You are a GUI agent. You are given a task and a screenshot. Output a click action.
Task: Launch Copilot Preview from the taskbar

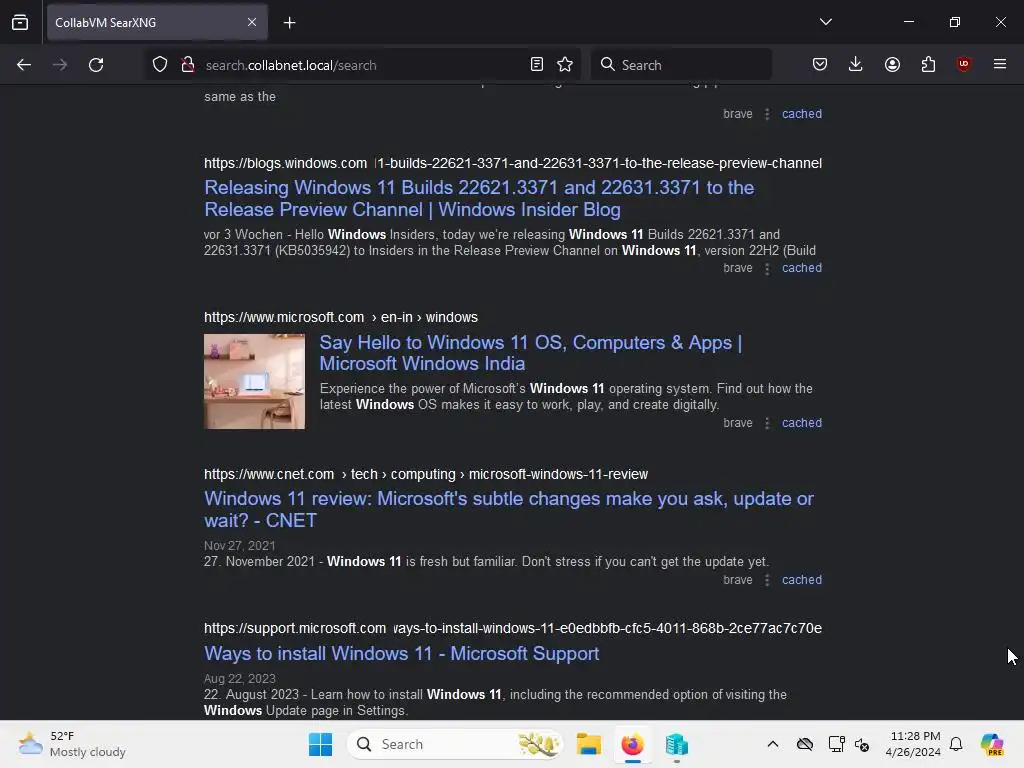[x=992, y=744]
